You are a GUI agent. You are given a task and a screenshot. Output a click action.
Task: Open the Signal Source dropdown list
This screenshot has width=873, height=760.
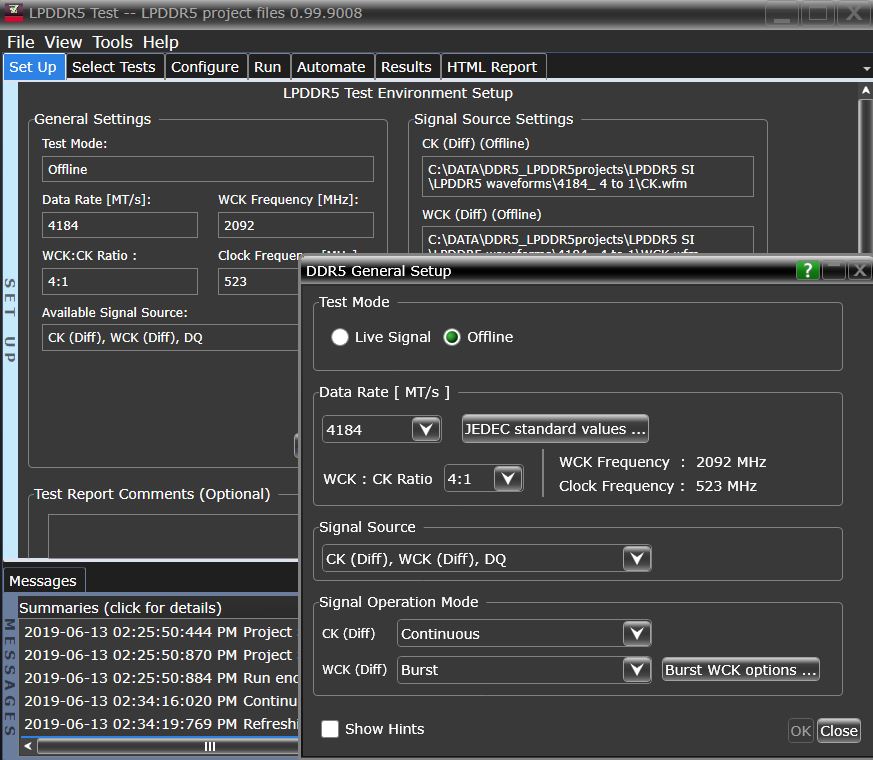636,559
